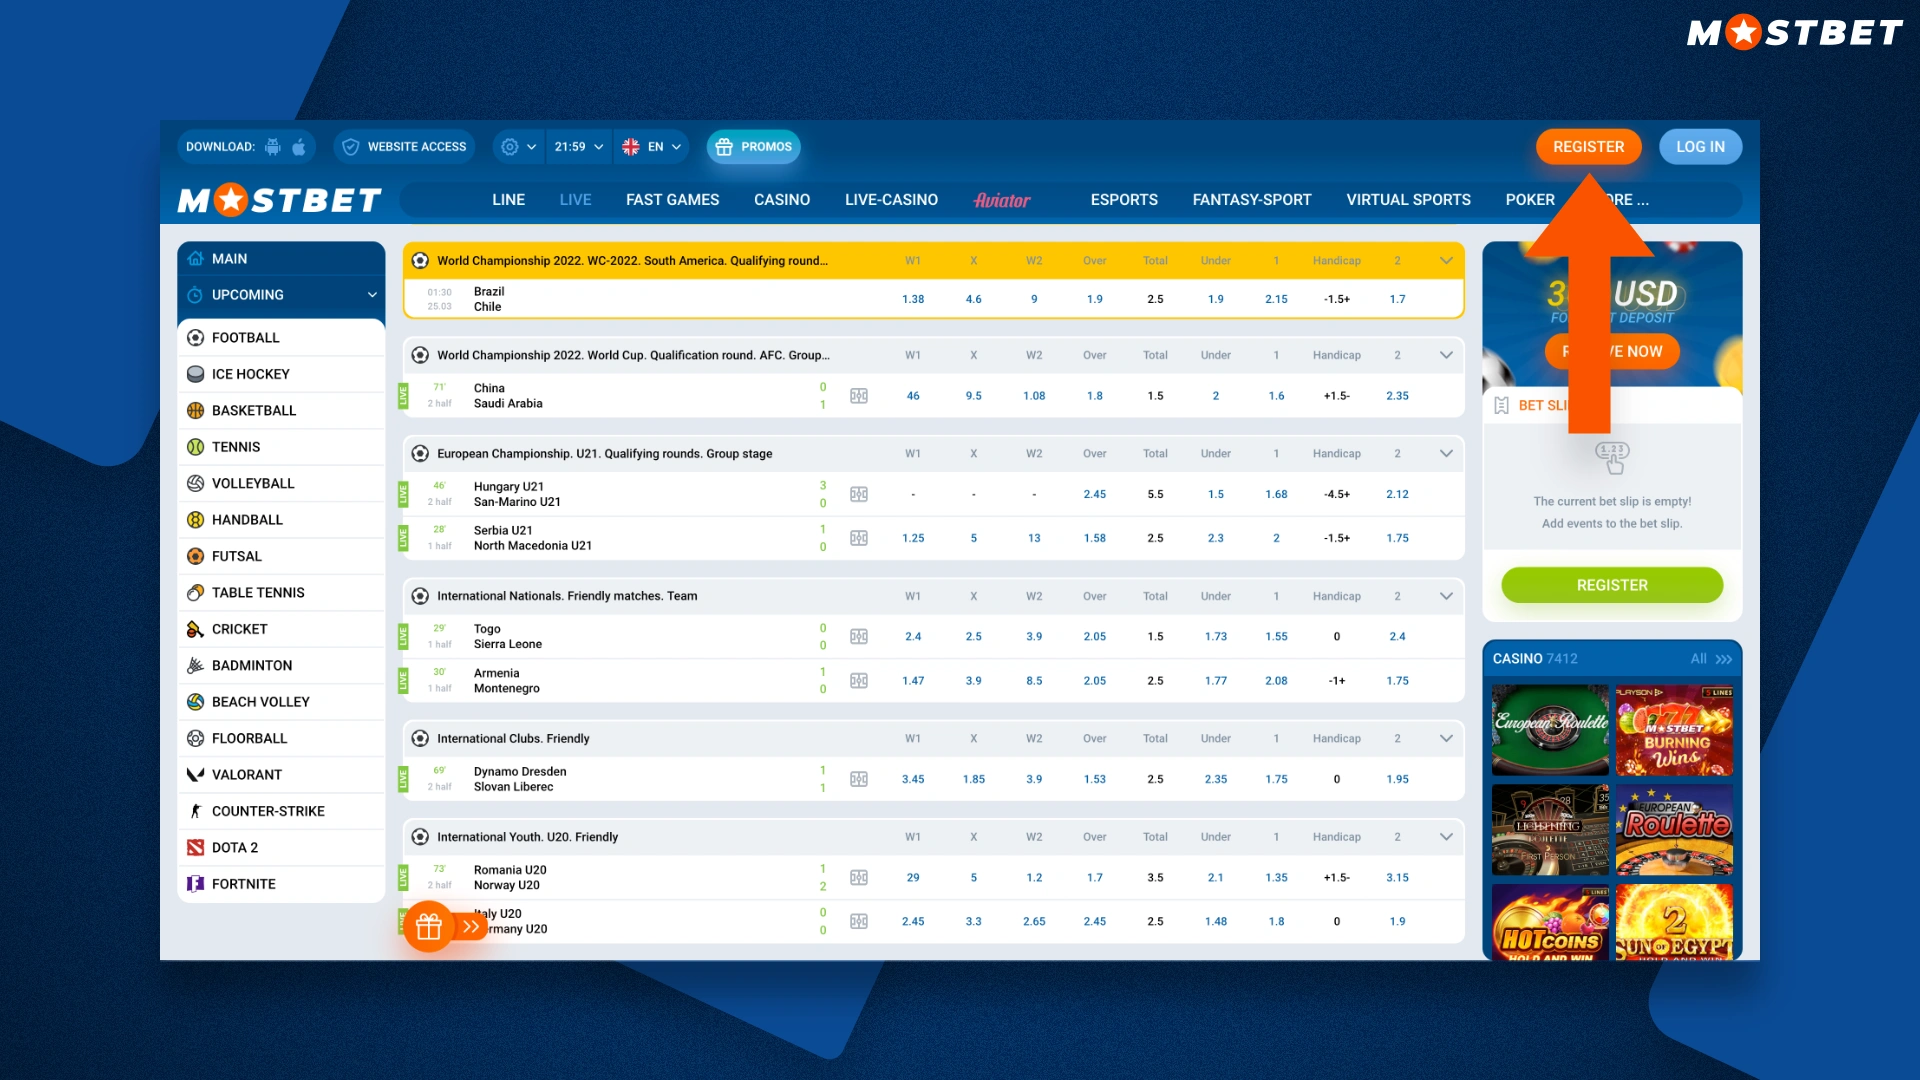Screen dimensions: 1920x1080
Task: Open Lightning Roulette casino thumbnail
Action: (1550, 830)
